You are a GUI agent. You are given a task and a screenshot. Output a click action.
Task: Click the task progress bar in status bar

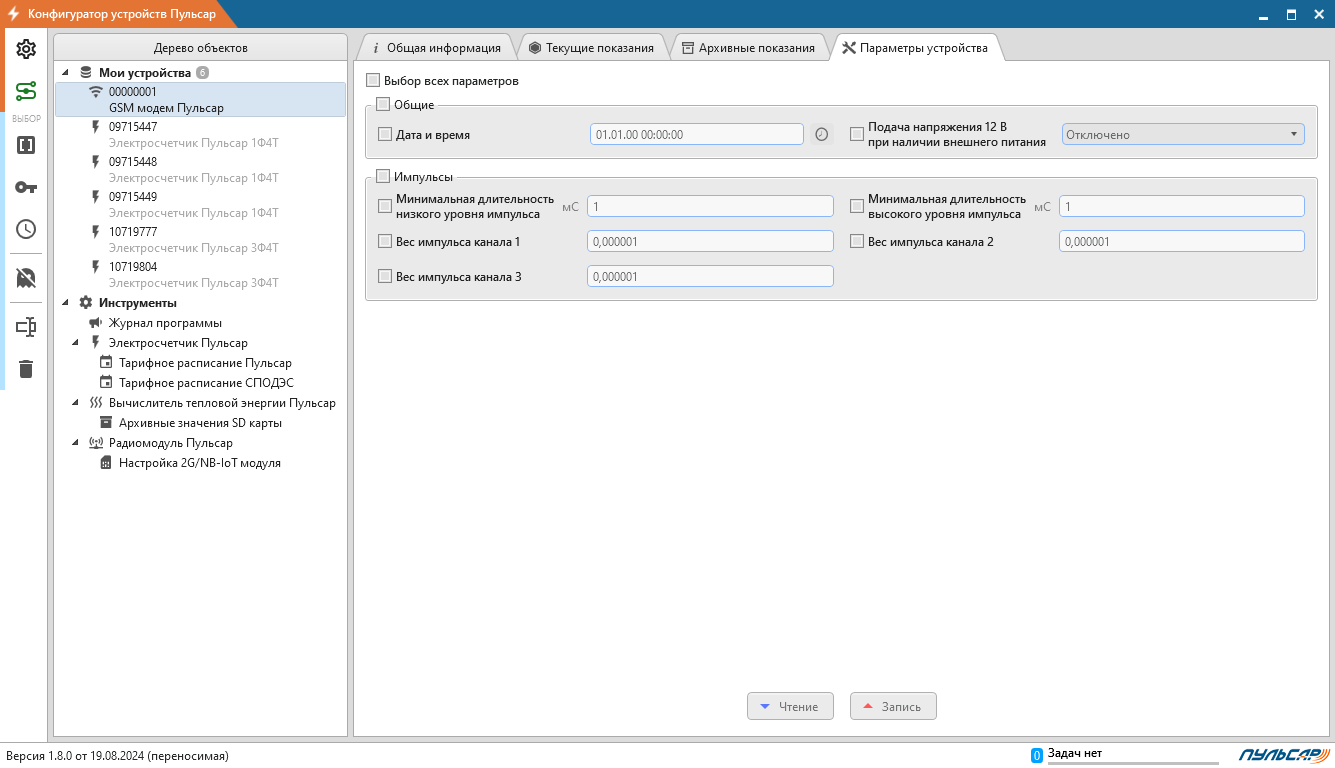point(1133,764)
